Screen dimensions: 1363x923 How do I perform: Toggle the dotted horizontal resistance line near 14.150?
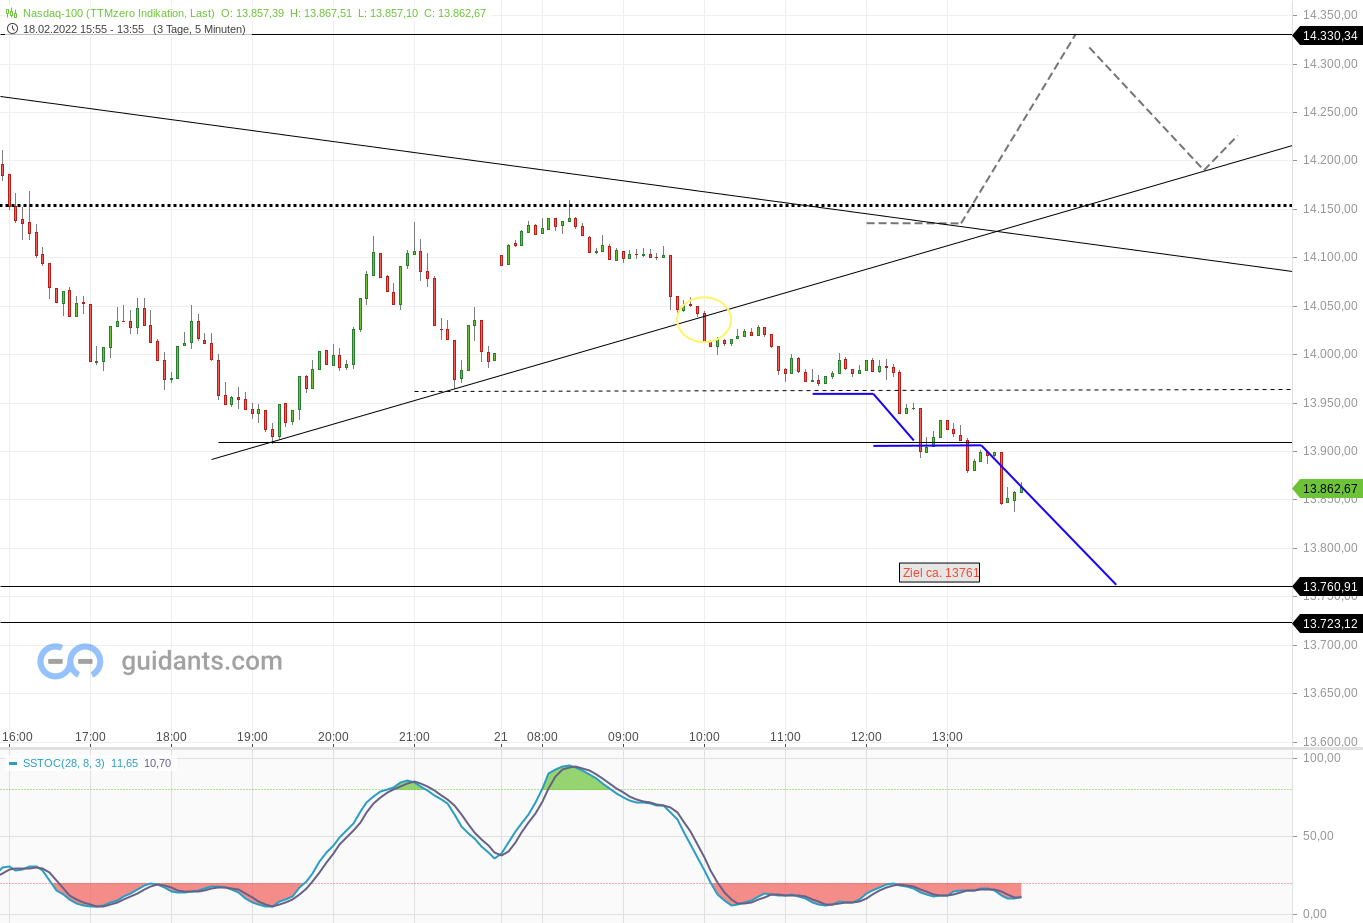400,206
